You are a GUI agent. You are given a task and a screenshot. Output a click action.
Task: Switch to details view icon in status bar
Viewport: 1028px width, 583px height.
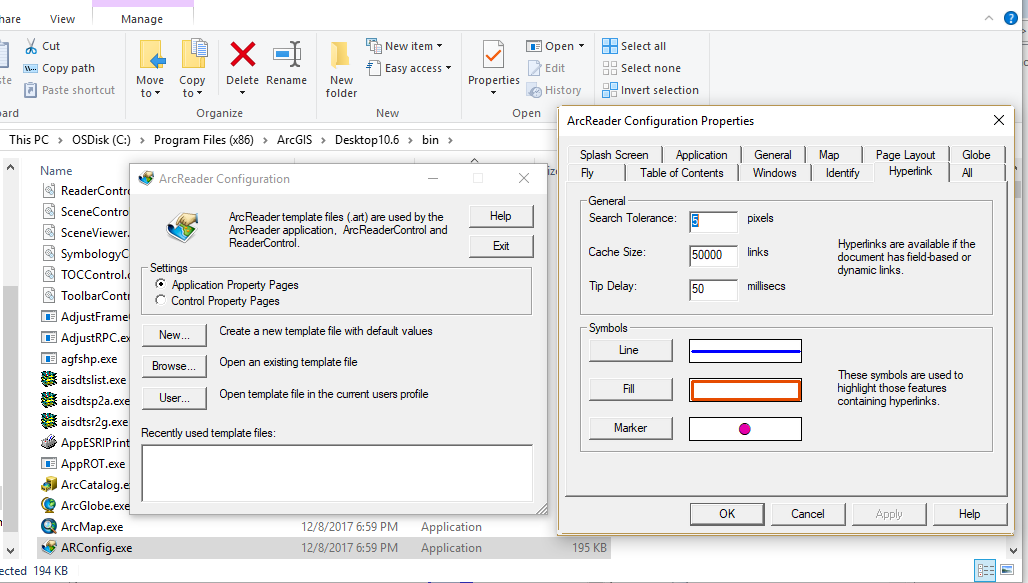point(985,570)
